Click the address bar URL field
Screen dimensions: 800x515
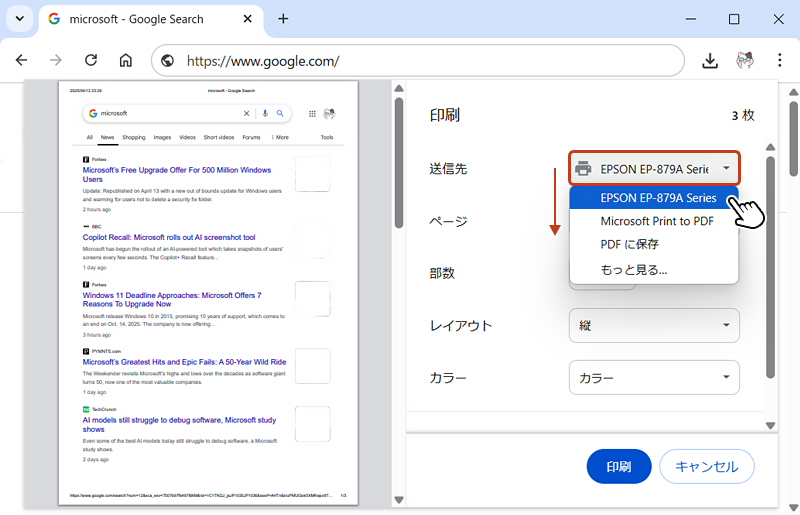pyautogui.click(x=417, y=61)
